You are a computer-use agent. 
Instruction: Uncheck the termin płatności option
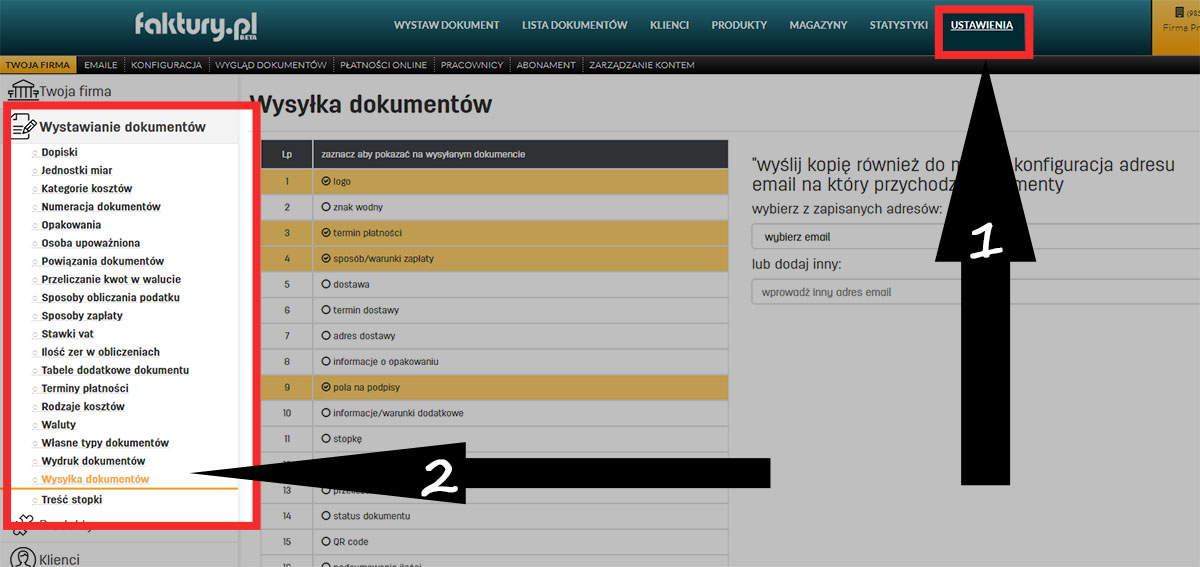pyautogui.click(x=326, y=233)
